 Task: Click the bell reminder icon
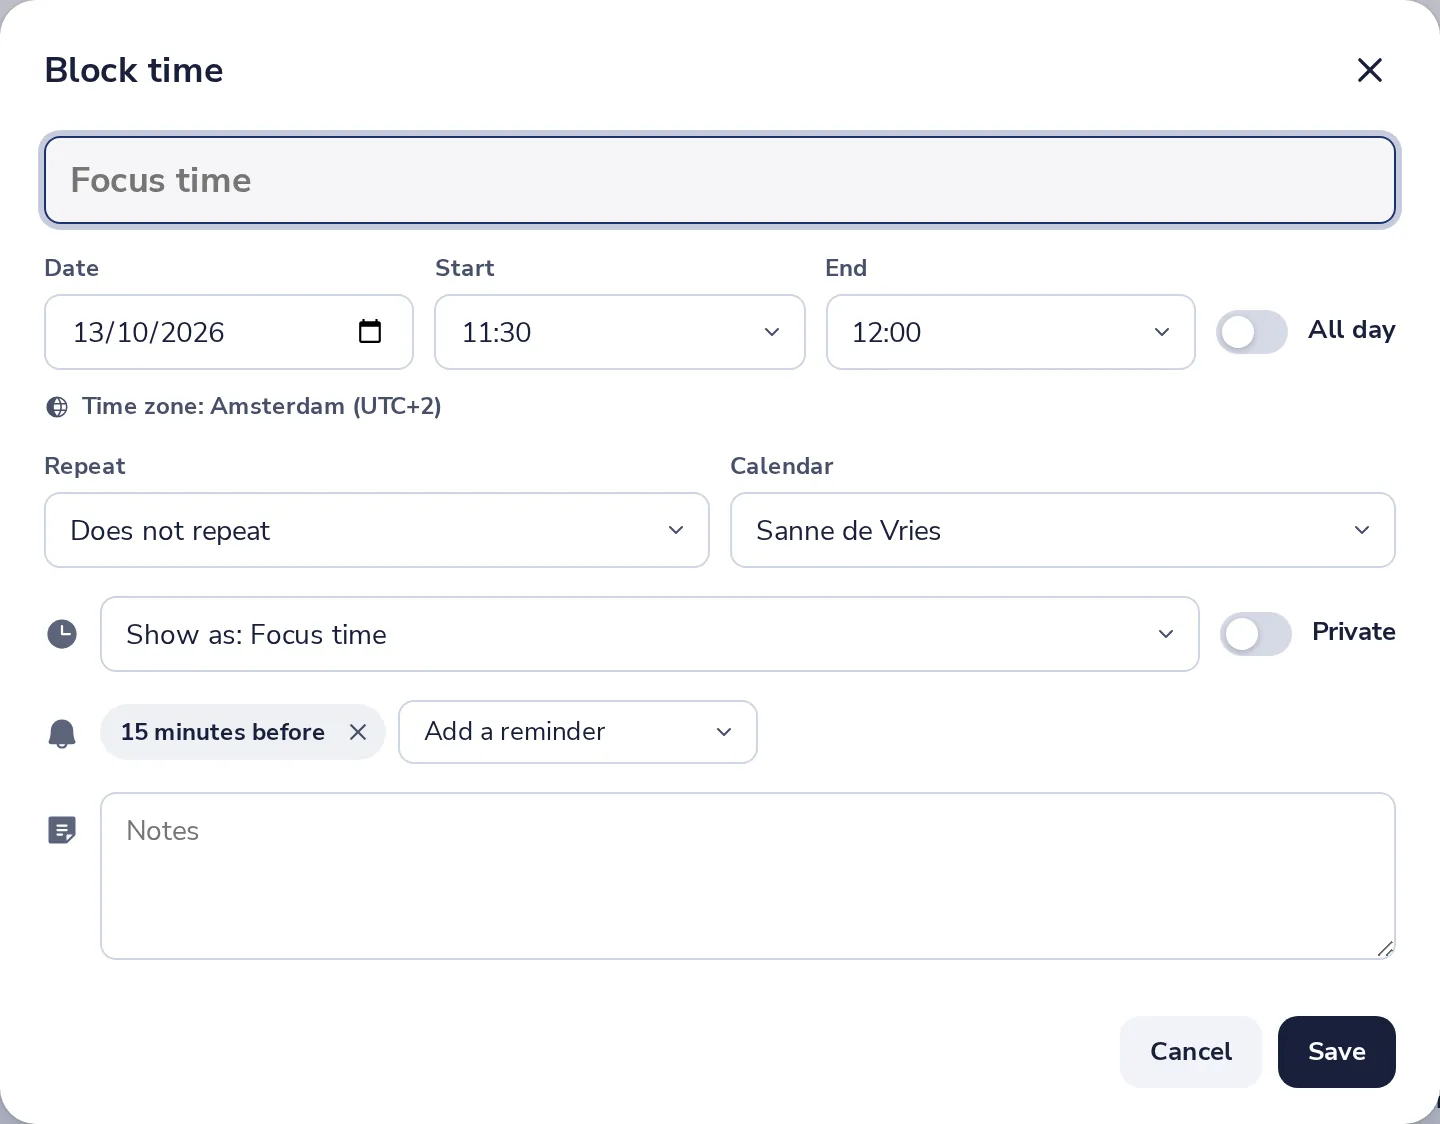pos(62,733)
